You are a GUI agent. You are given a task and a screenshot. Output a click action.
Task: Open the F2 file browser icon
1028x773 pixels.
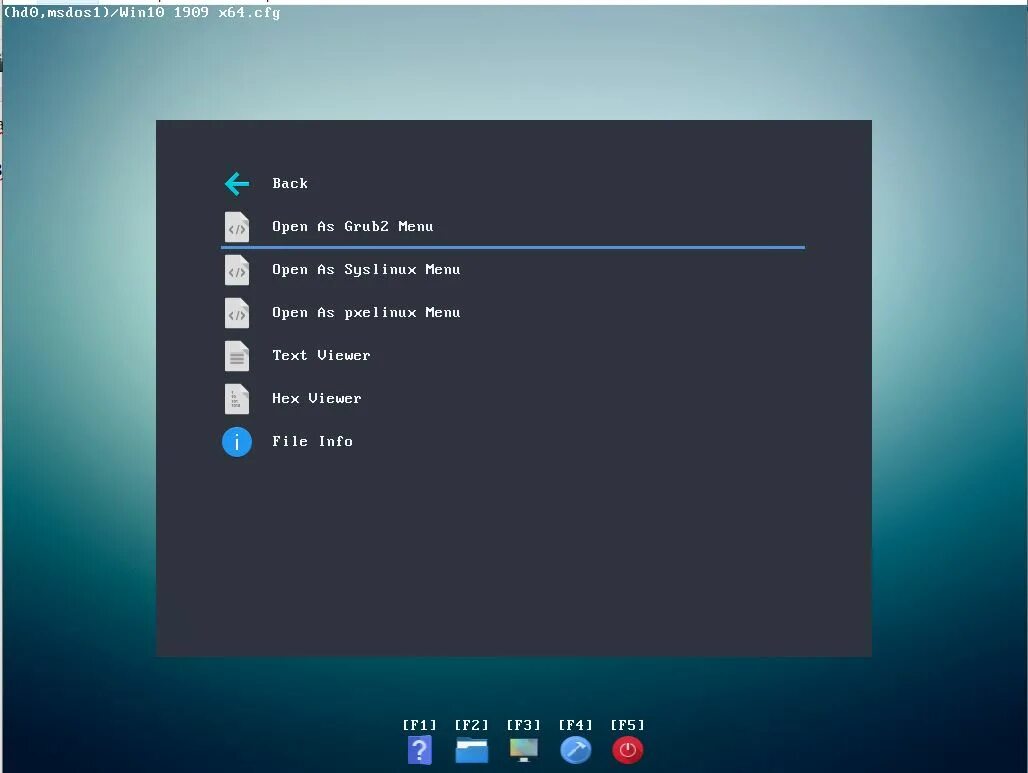(471, 750)
